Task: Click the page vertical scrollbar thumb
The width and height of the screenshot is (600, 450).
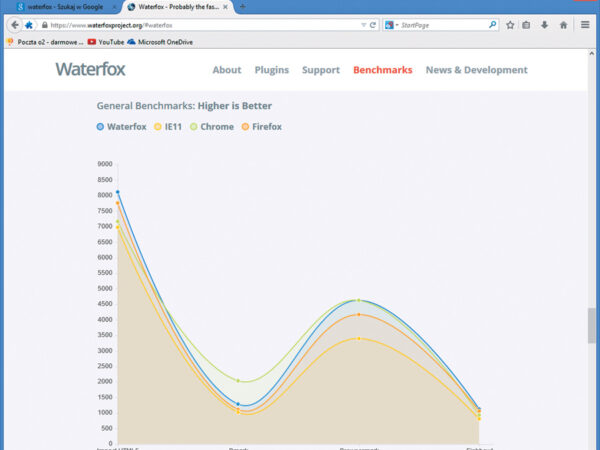Action: tap(591, 325)
